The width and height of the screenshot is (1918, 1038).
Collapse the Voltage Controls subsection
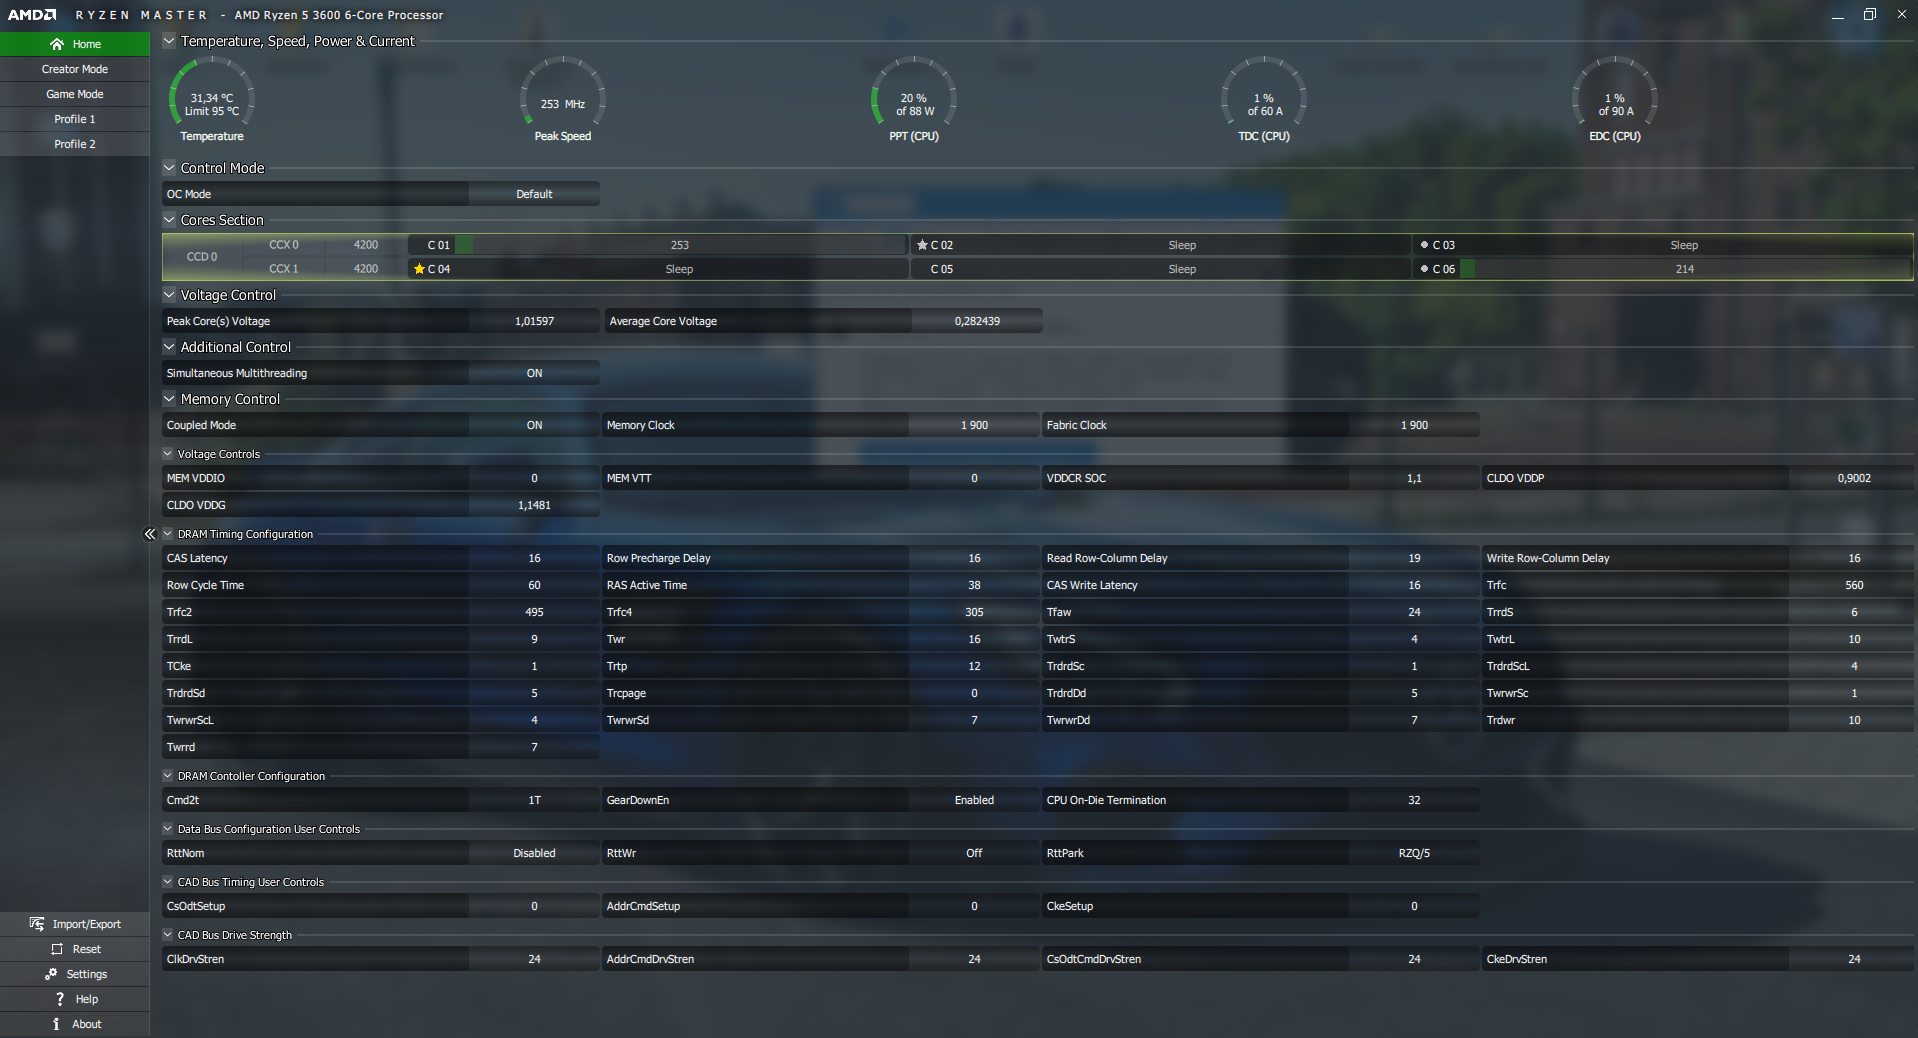pos(168,454)
